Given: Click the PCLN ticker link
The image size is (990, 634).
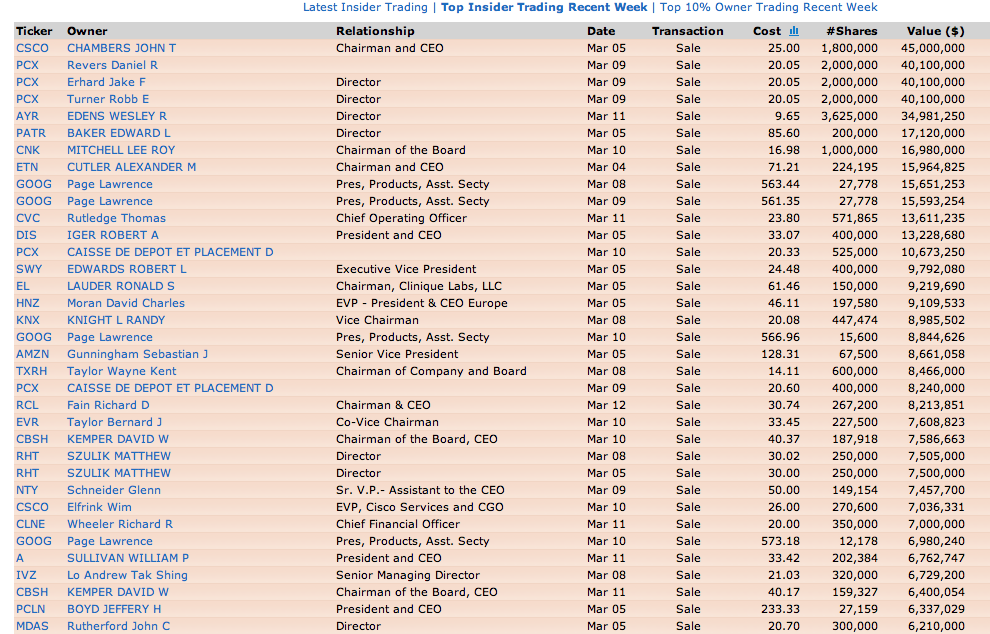Looking at the screenshot, I should (x=31, y=609).
